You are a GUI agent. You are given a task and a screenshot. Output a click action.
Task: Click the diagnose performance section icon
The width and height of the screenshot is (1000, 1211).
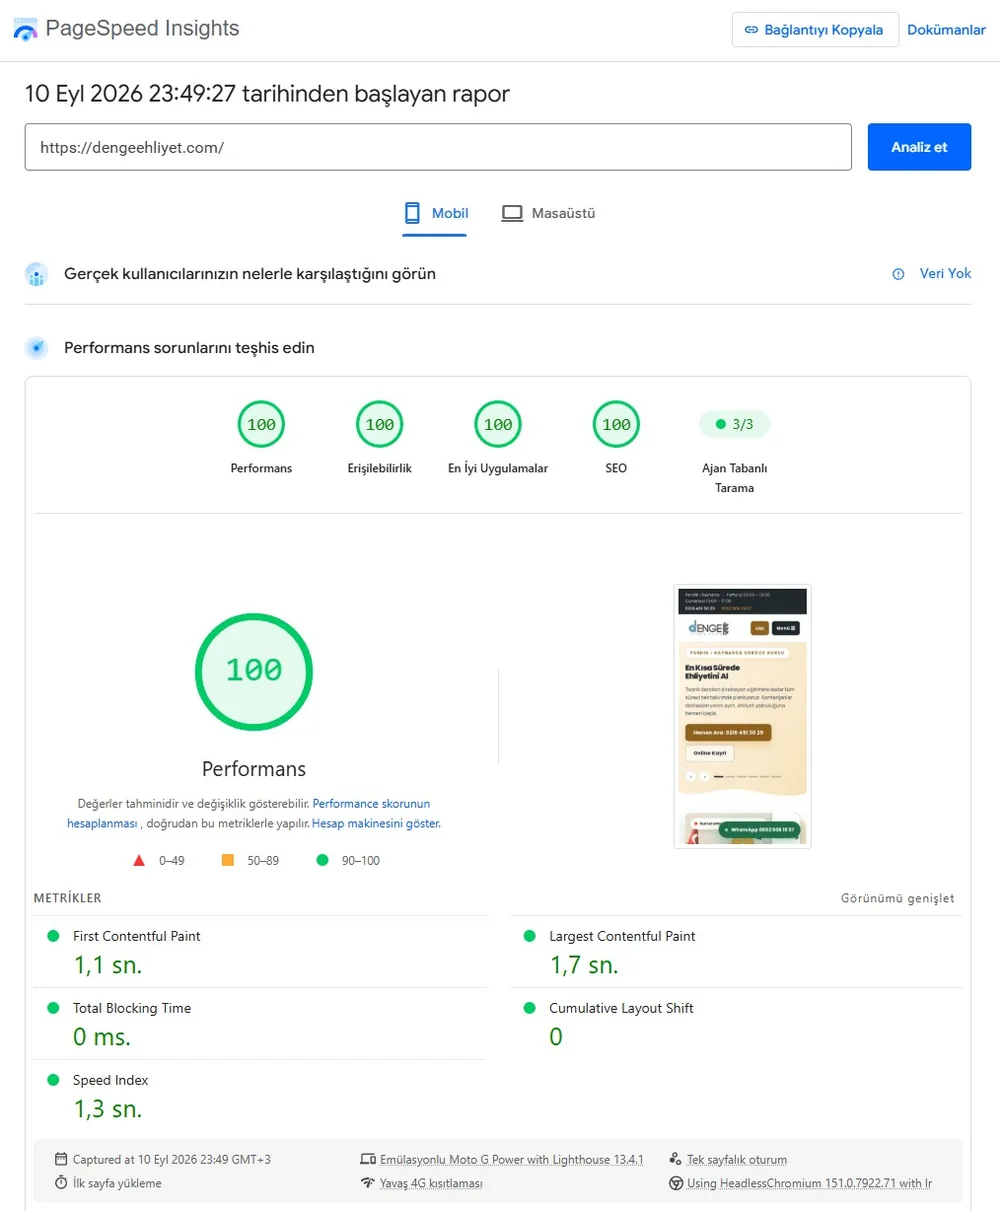click(36, 348)
